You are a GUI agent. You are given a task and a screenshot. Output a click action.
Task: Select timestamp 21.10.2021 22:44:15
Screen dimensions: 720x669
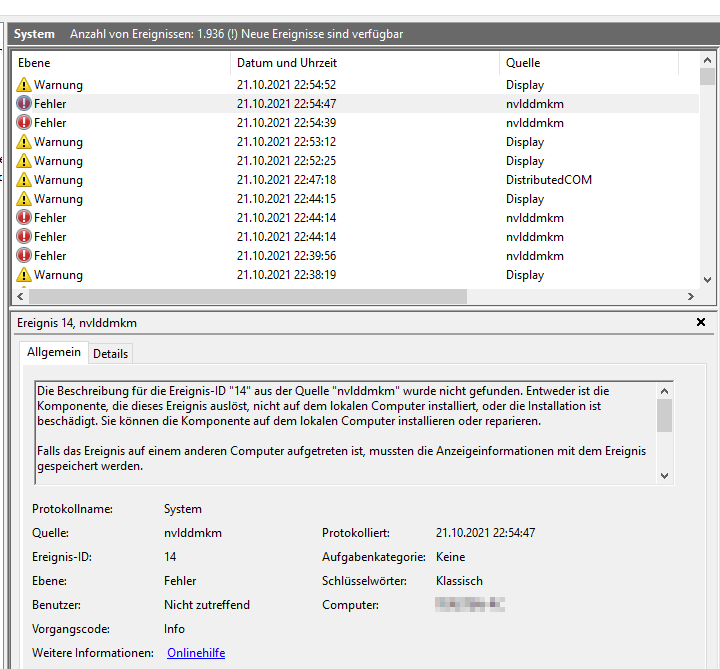pyautogui.click(x=287, y=199)
